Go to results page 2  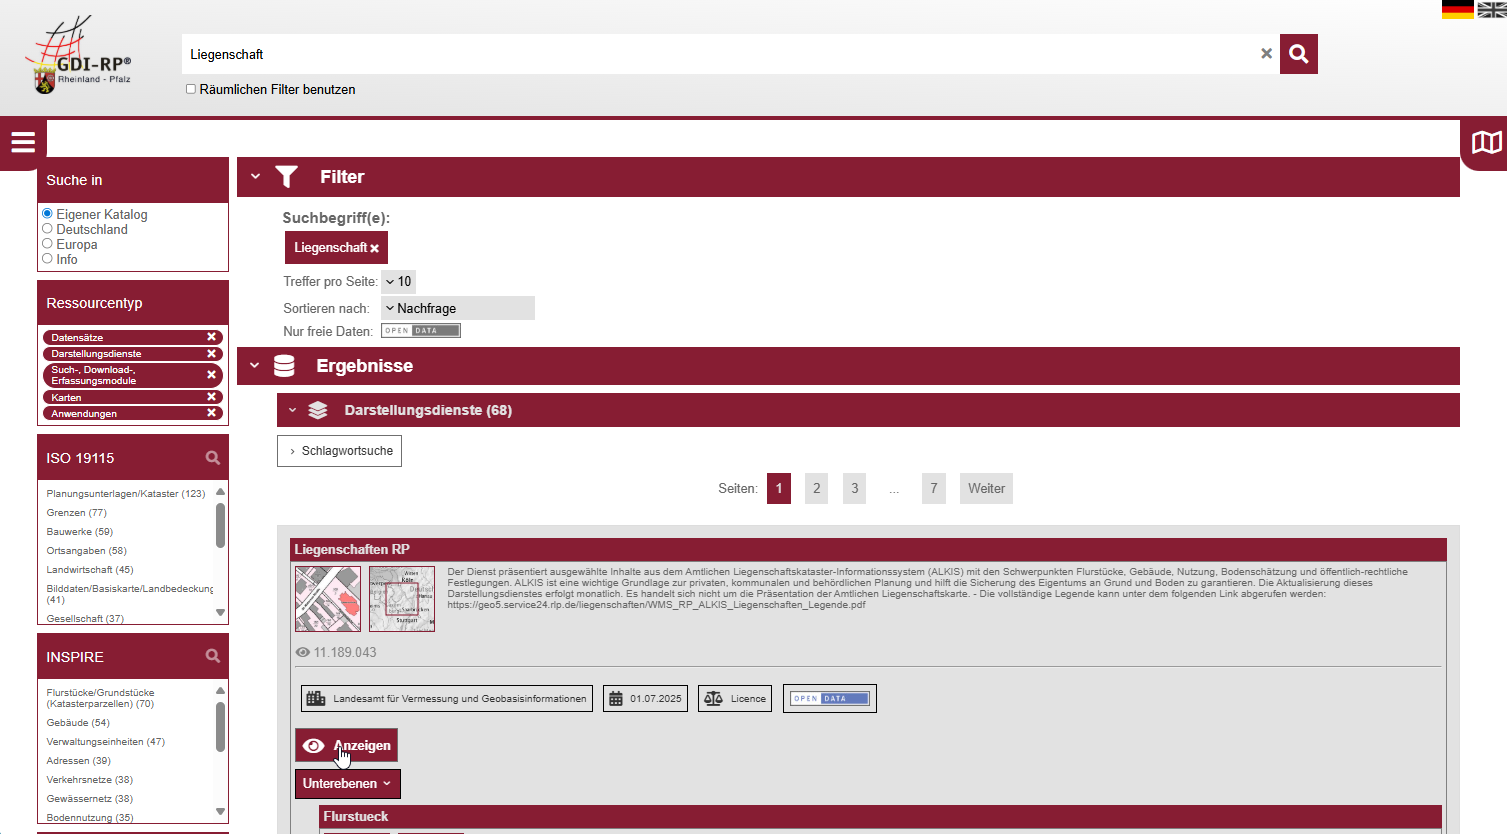pyautogui.click(x=816, y=489)
